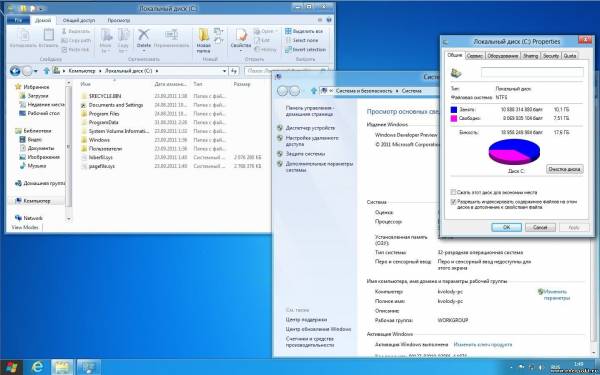Select Рабочий стол in the sidebar
600x375 pixels.
(x=39, y=113)
